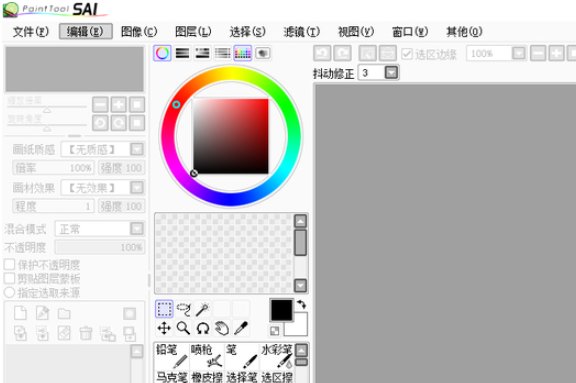
Task: Toggle the color mixer panel icon
Action: [x=223, y=53]
